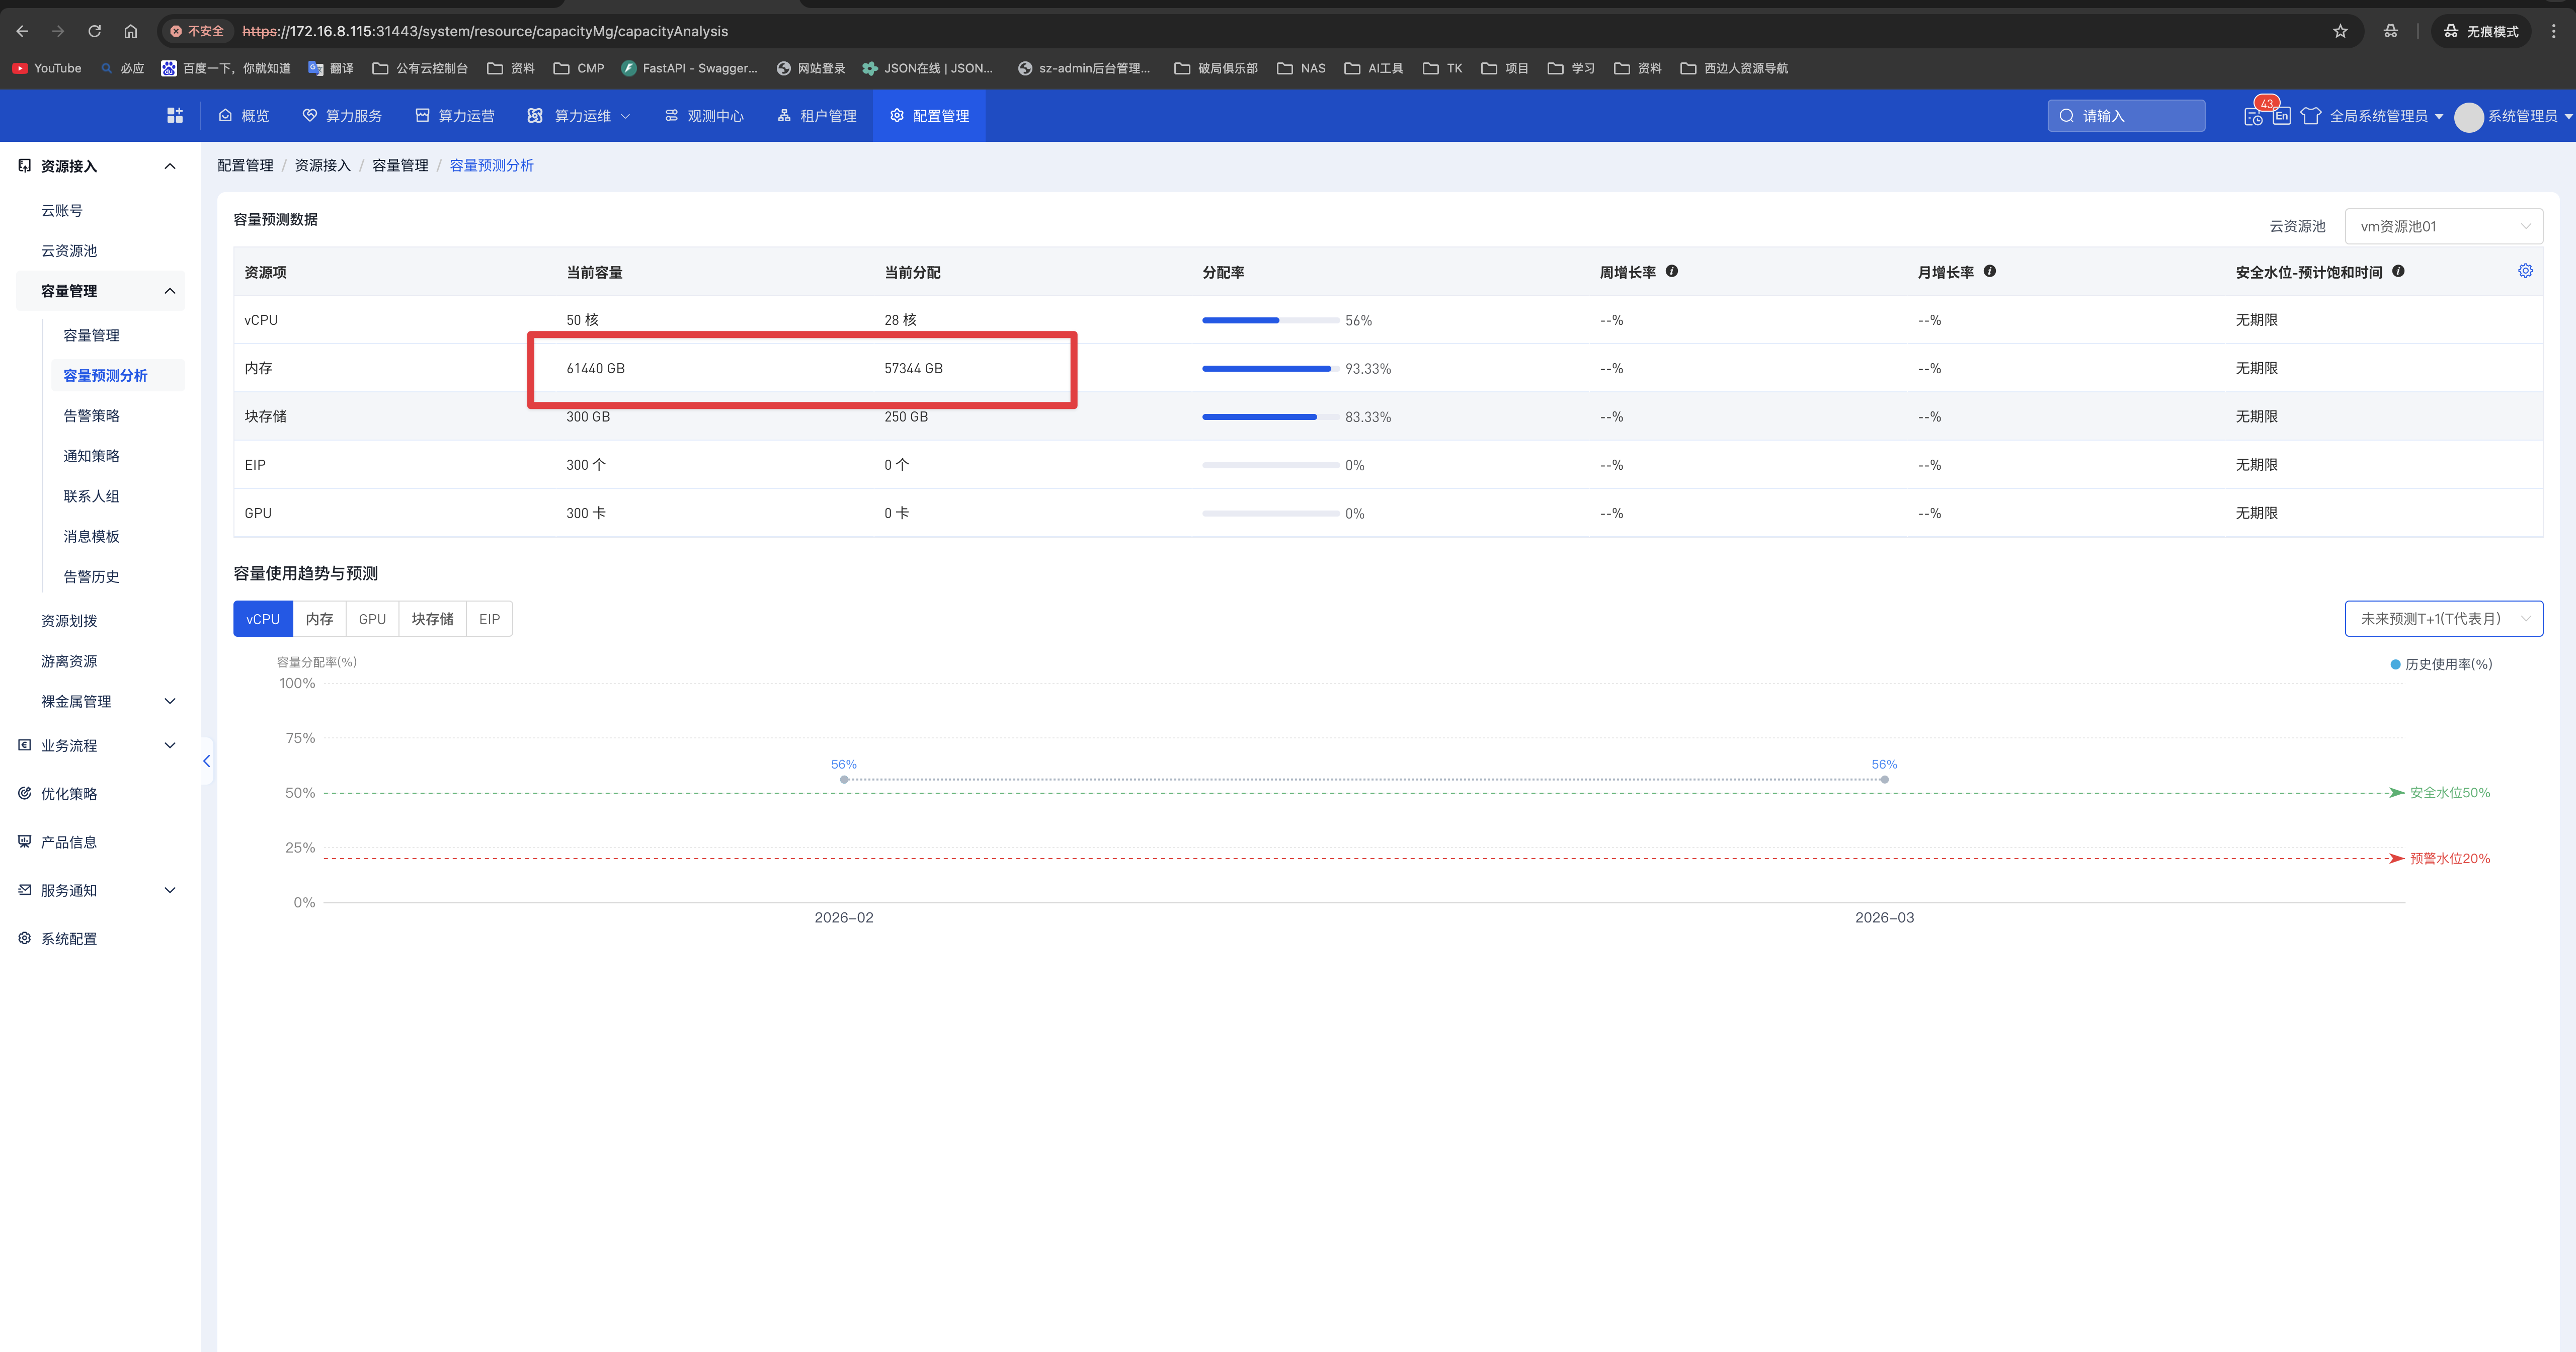Image resolution: width=2576 pixels, height=1352 pixels.
Task: Click the info icon beside 月增长率
Action: point(1989,271)
